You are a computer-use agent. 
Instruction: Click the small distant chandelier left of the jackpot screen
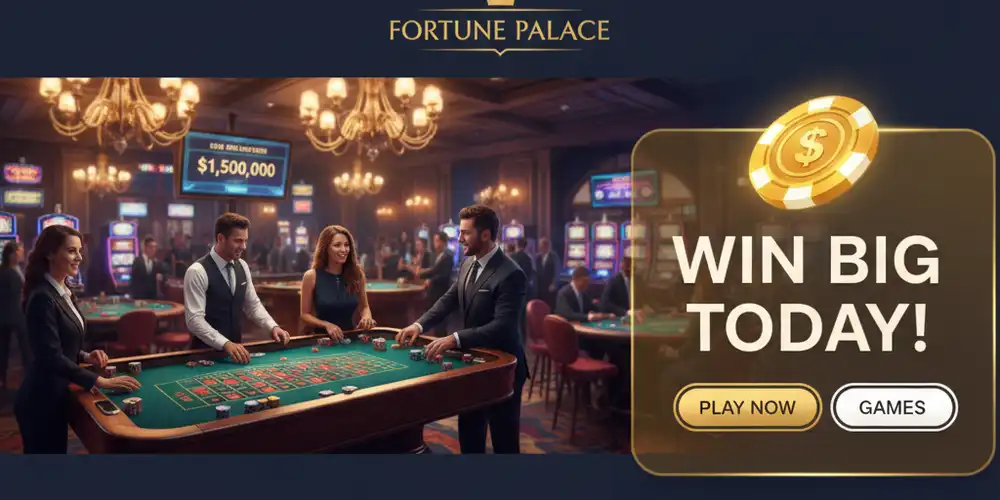tap(101, 176)
